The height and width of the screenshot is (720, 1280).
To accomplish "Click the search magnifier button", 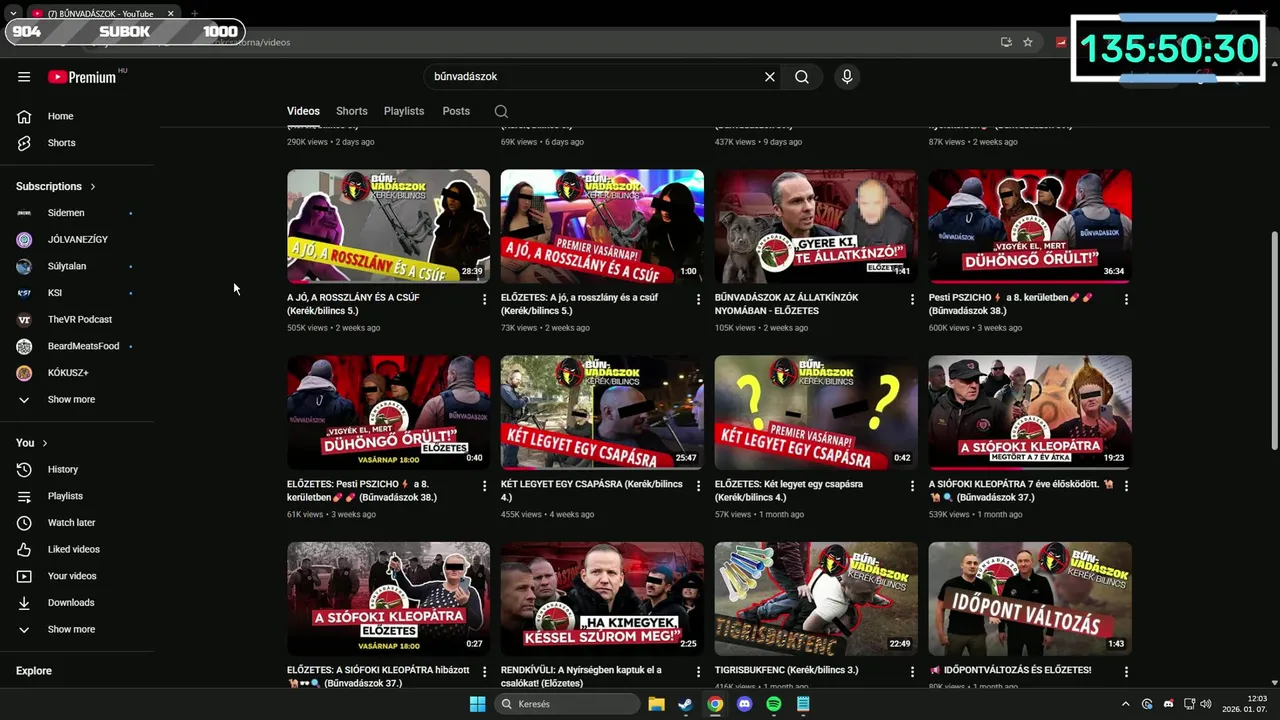I will click(802, 77).
